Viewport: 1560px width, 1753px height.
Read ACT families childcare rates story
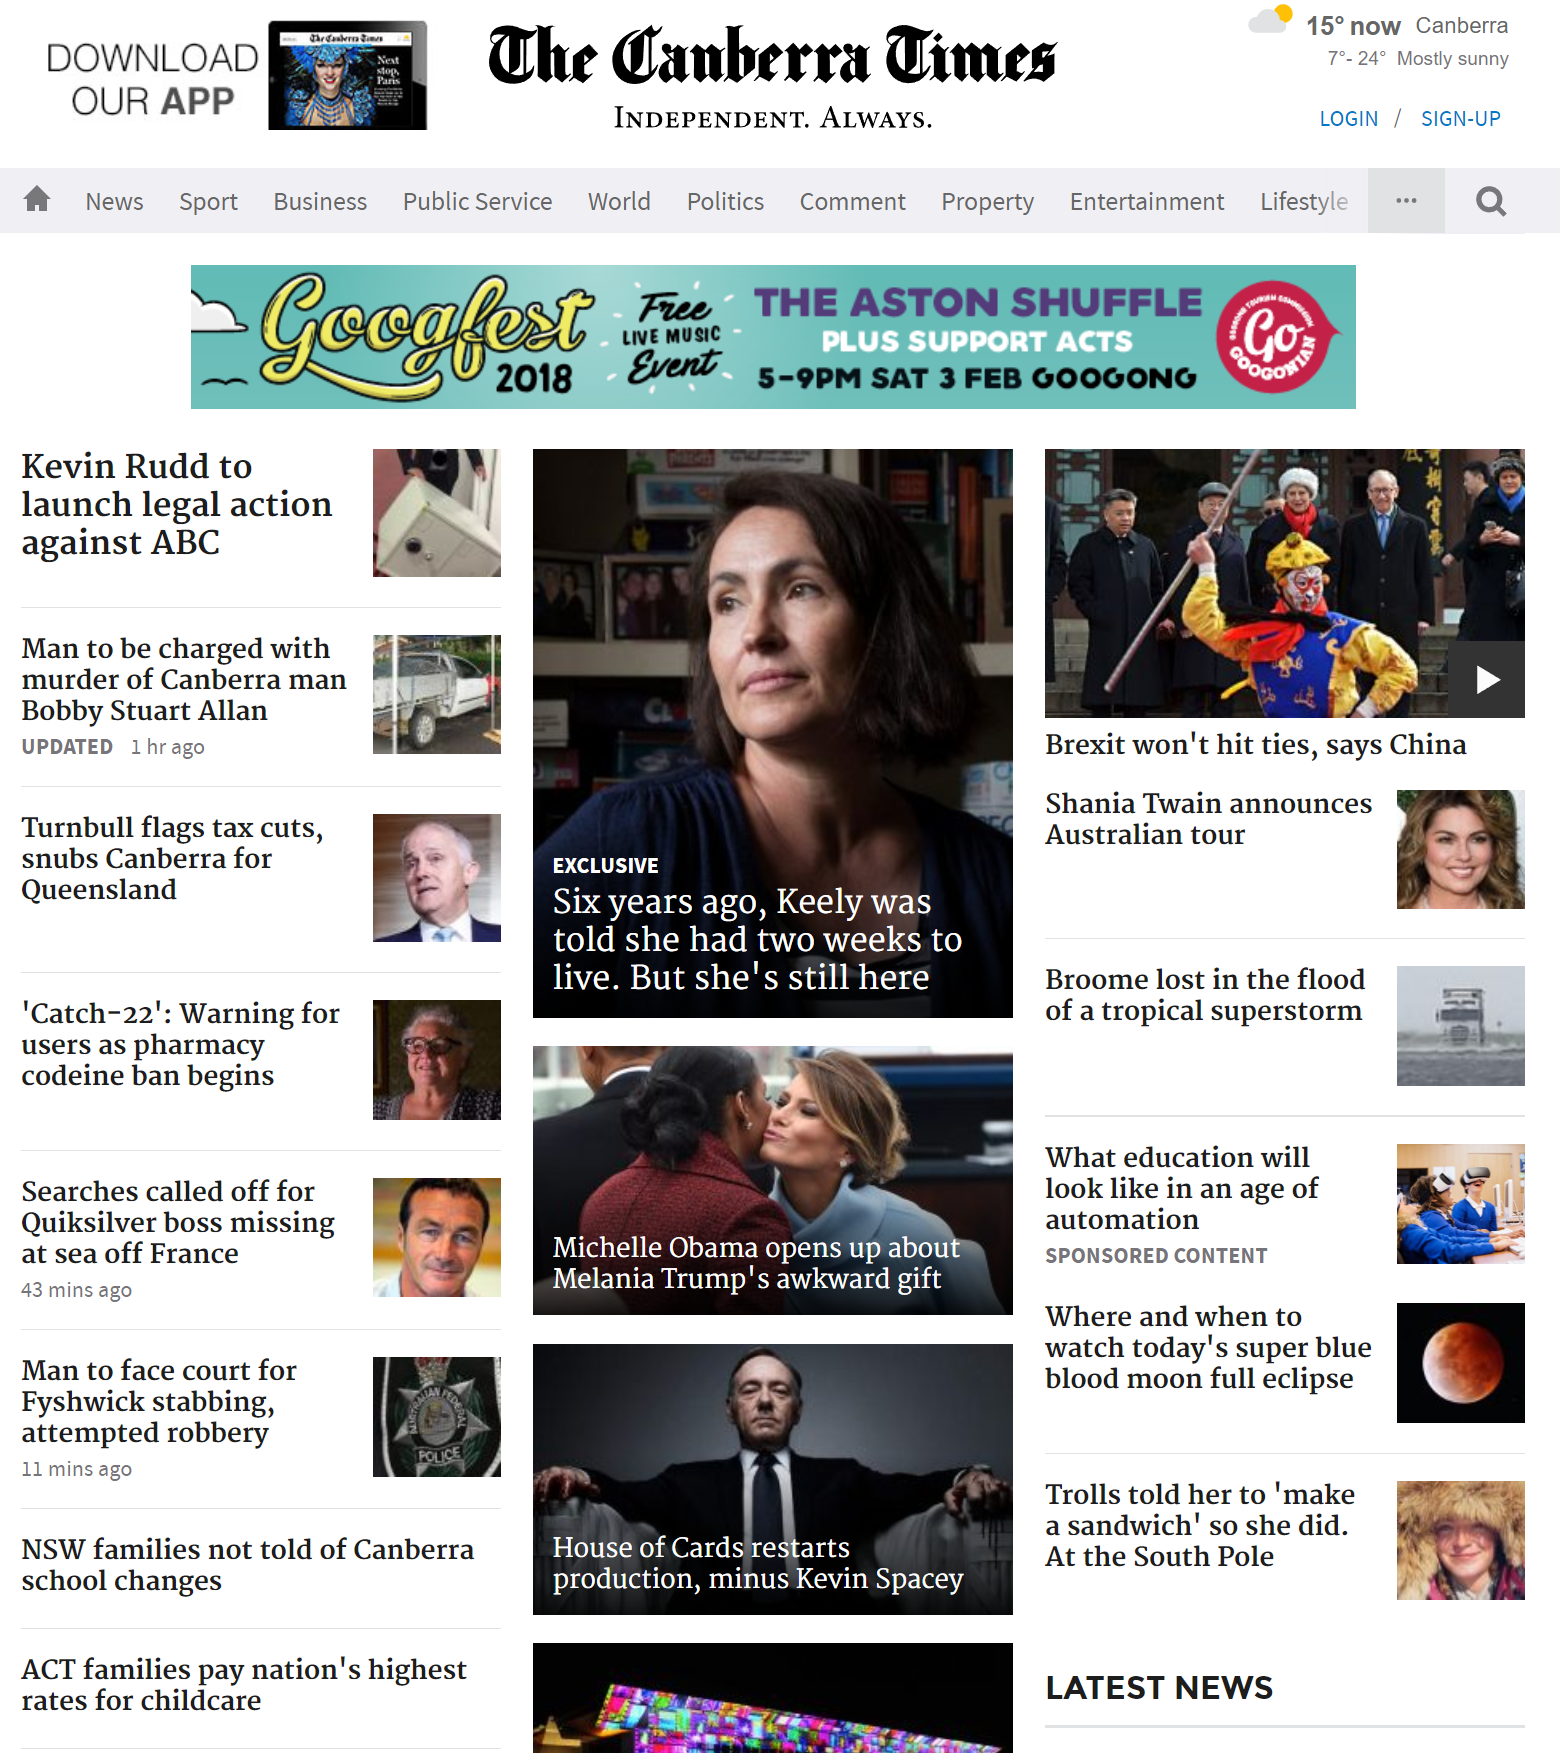coord(244,1685)
